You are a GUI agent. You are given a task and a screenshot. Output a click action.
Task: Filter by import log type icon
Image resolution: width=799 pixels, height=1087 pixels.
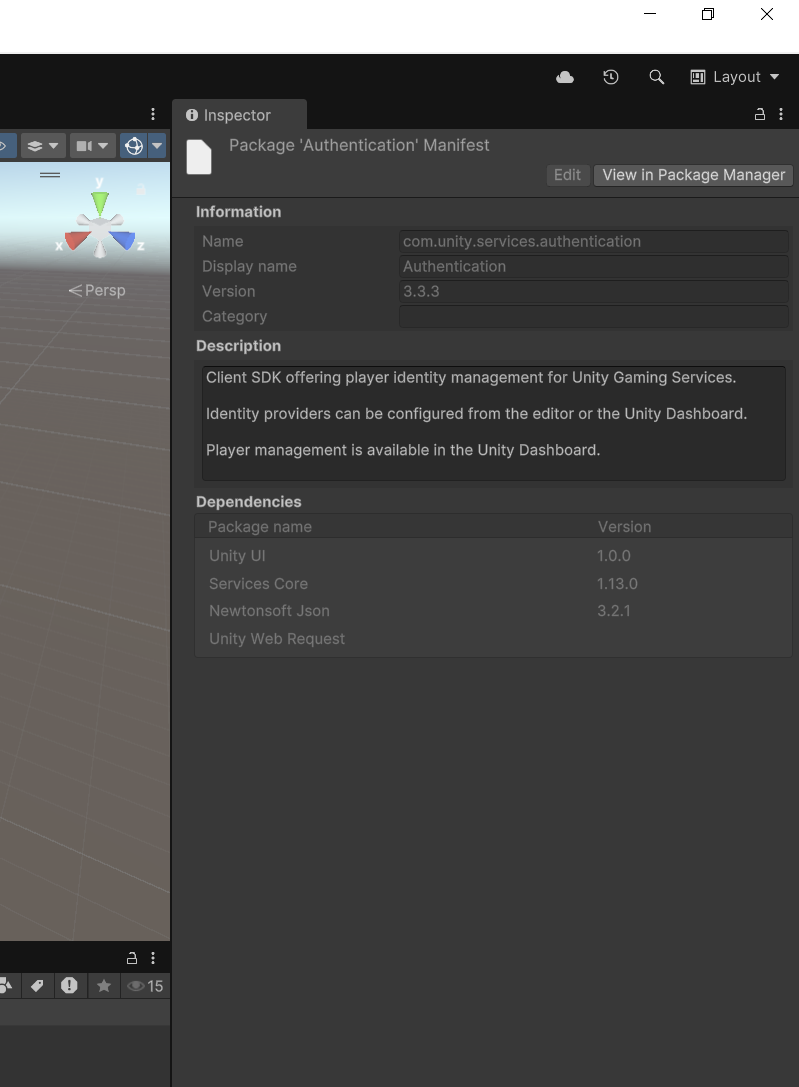tap(69, 985)
